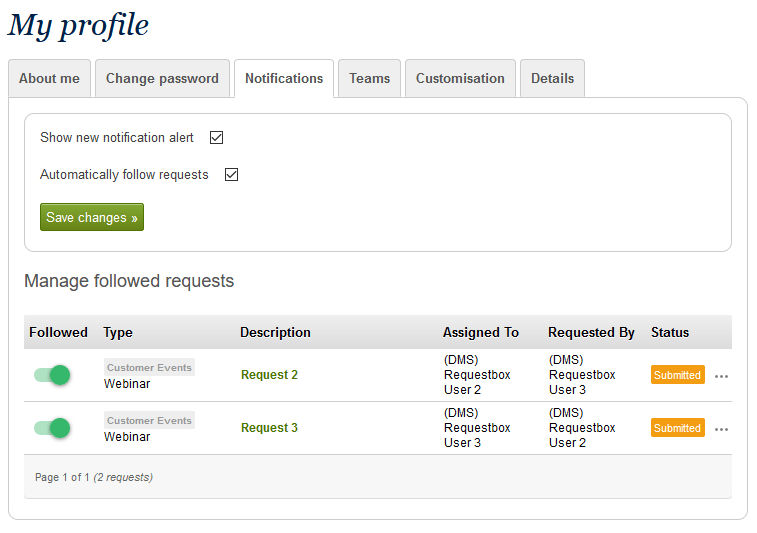Toggle off following for Request 3
Image resolution: width=757 pixels, height=533 pixels.
click(x=52, y=428)
